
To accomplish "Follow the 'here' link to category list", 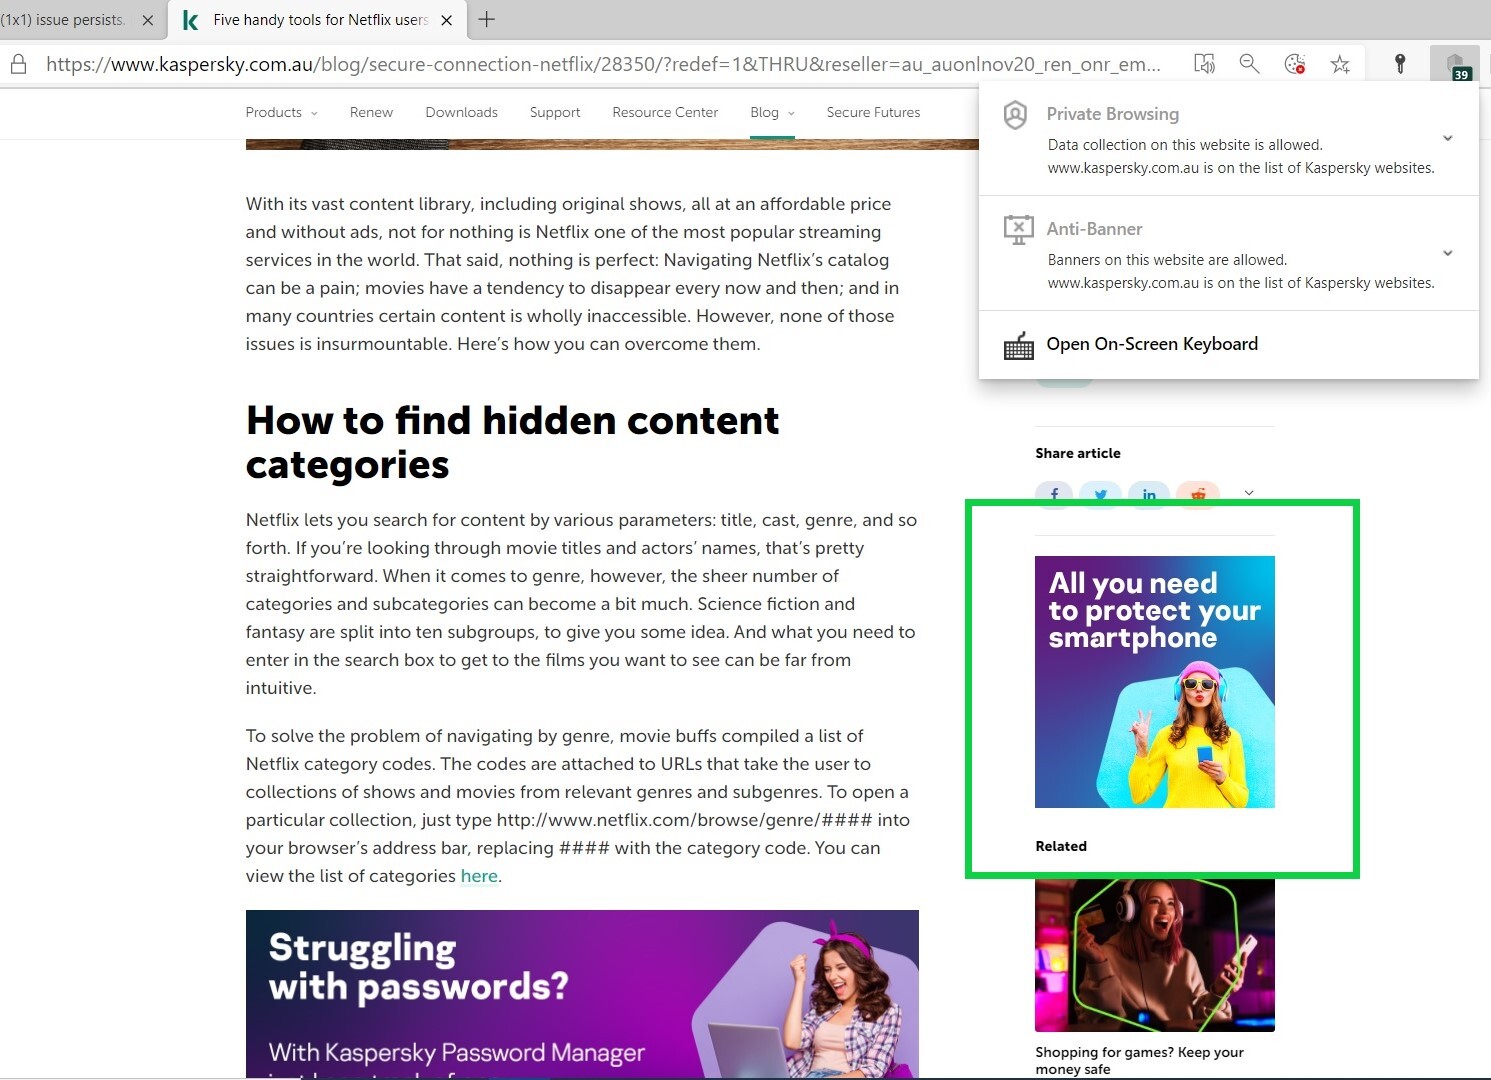I will (479, 876).
